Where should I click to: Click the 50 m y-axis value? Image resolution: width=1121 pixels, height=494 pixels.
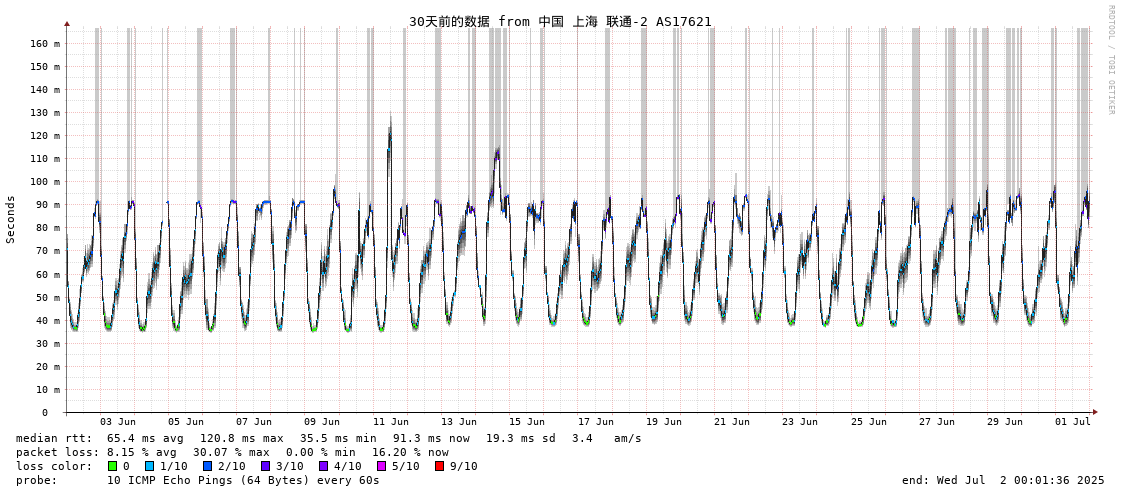[x=48, y=297]
